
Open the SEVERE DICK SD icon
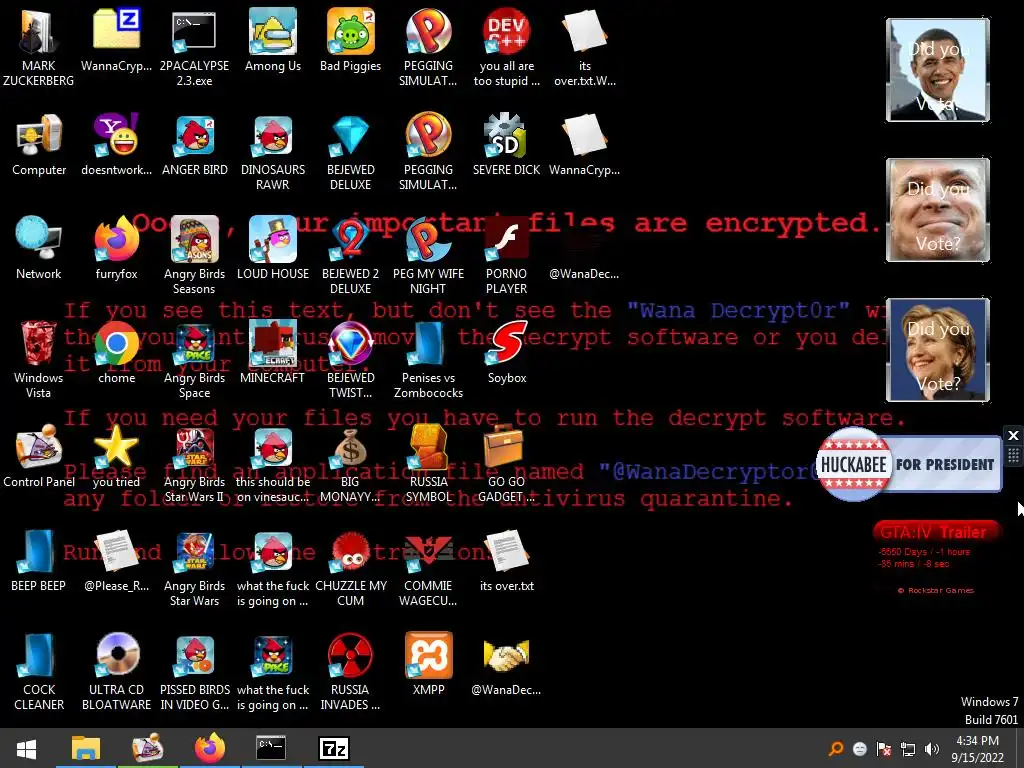(506, 145)
